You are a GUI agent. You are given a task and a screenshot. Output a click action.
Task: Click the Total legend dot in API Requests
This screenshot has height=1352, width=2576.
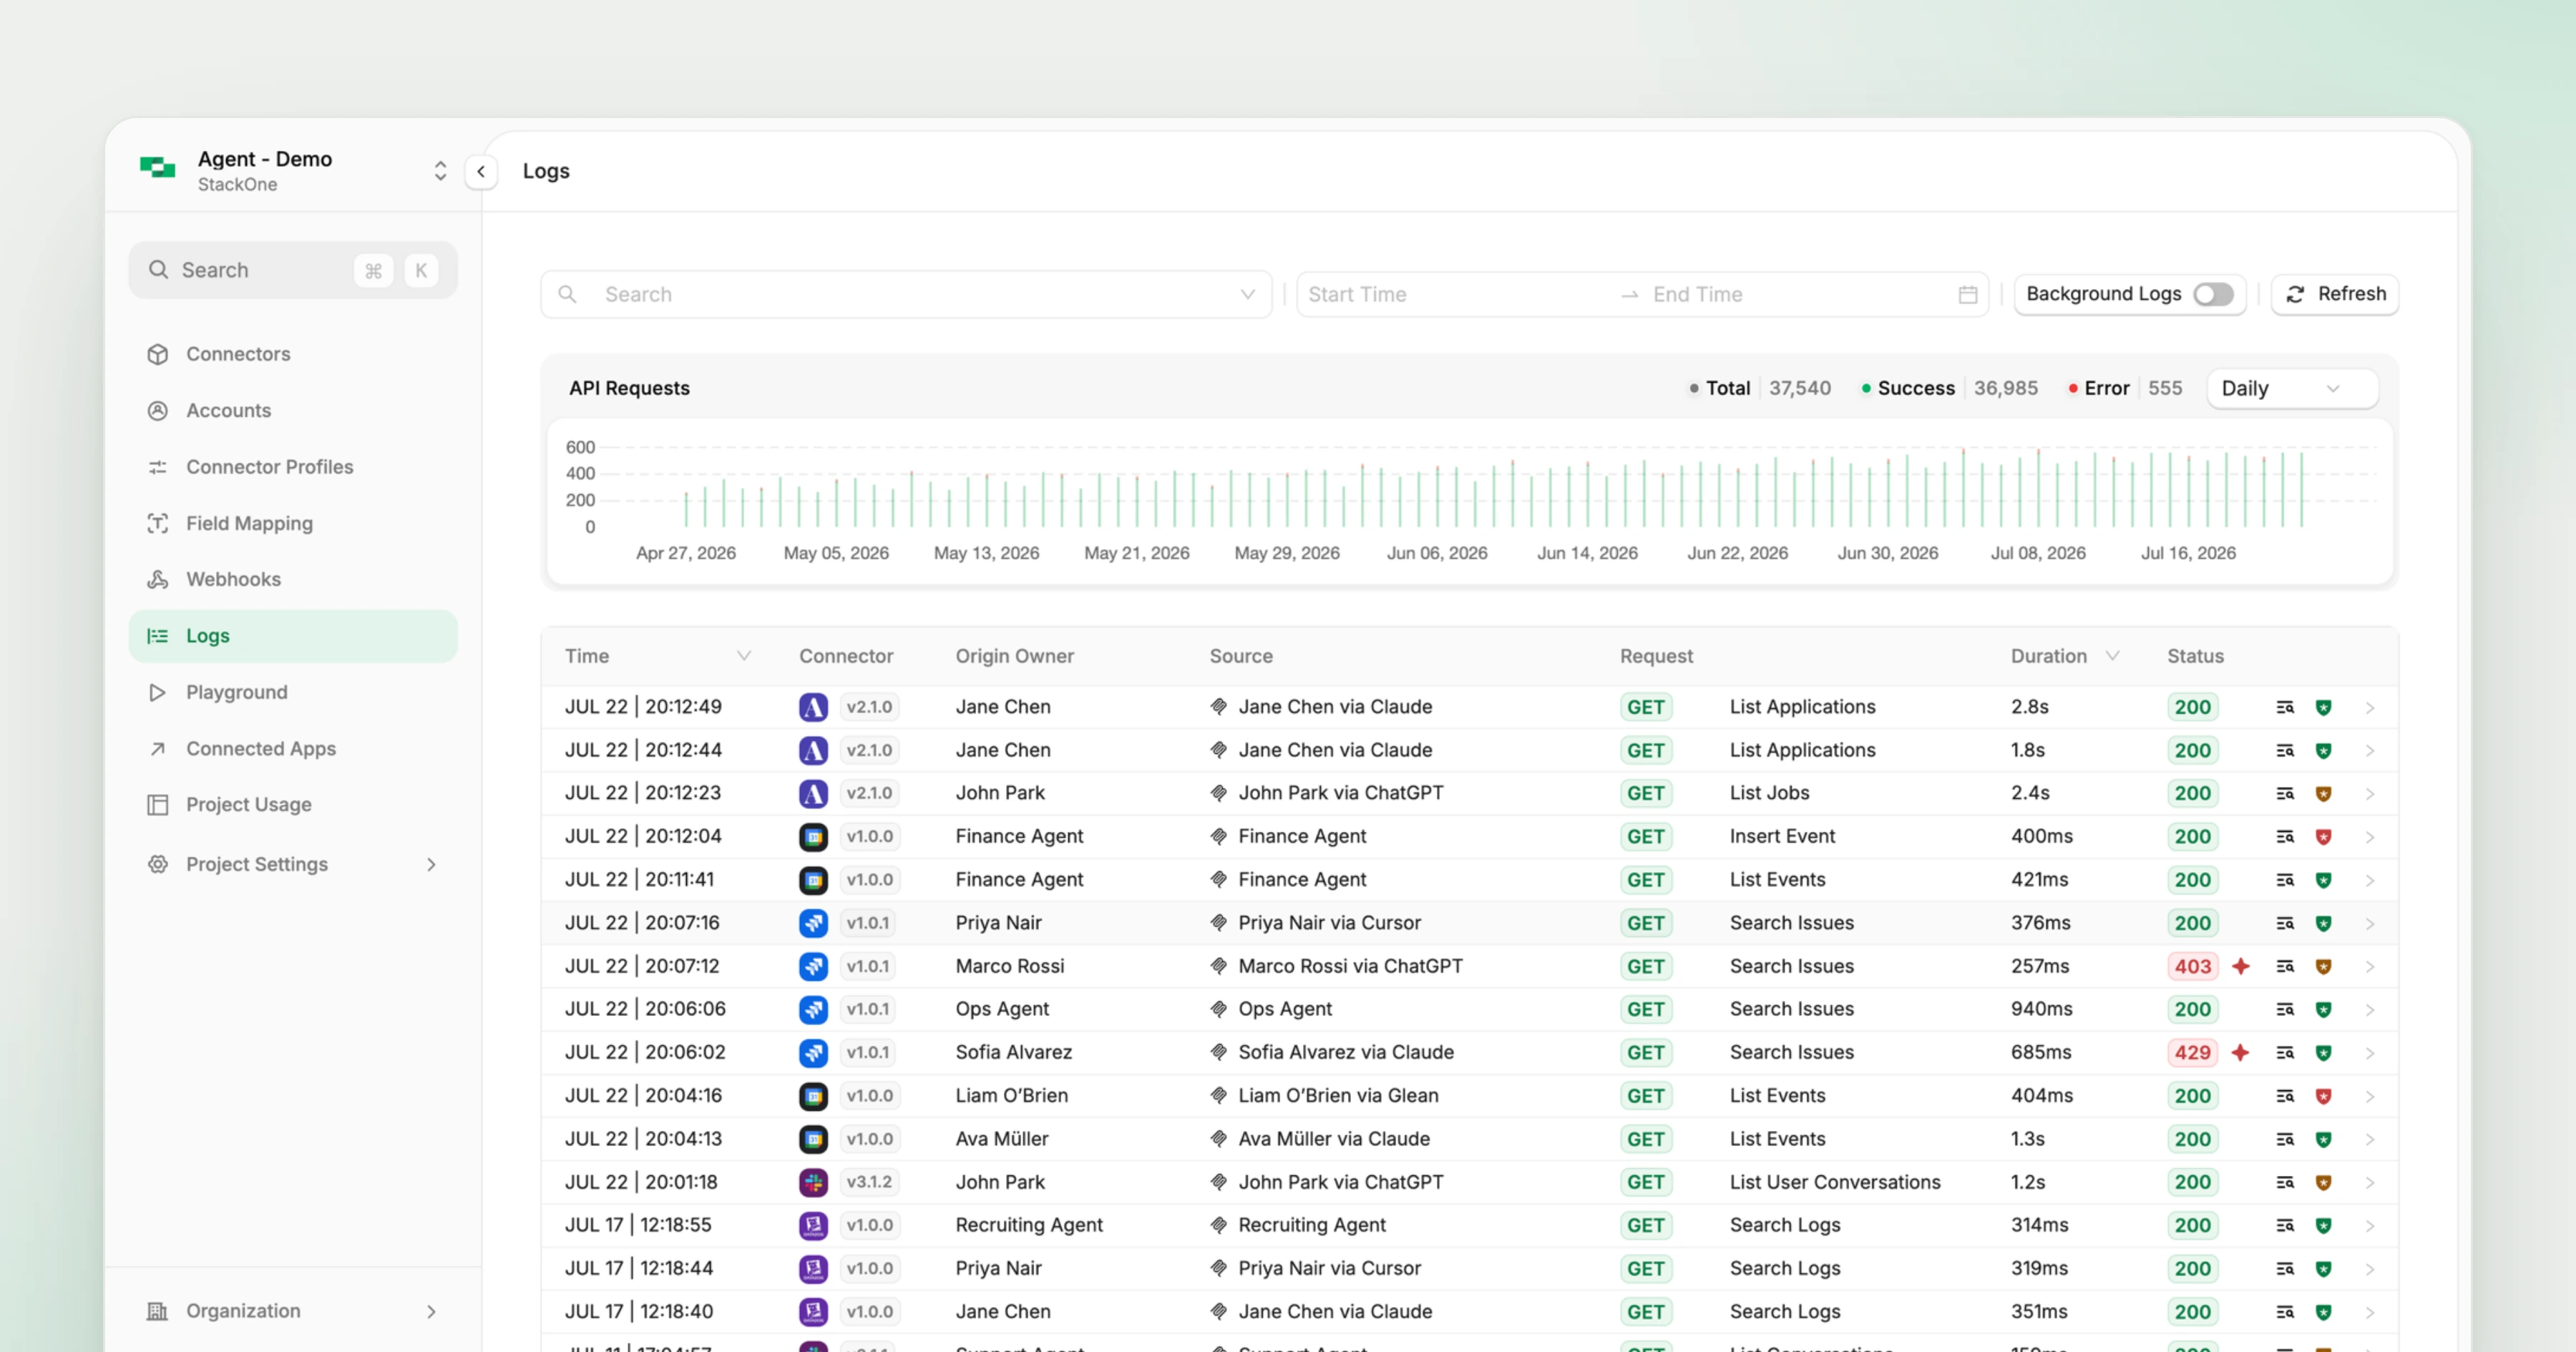(1694, 388)
